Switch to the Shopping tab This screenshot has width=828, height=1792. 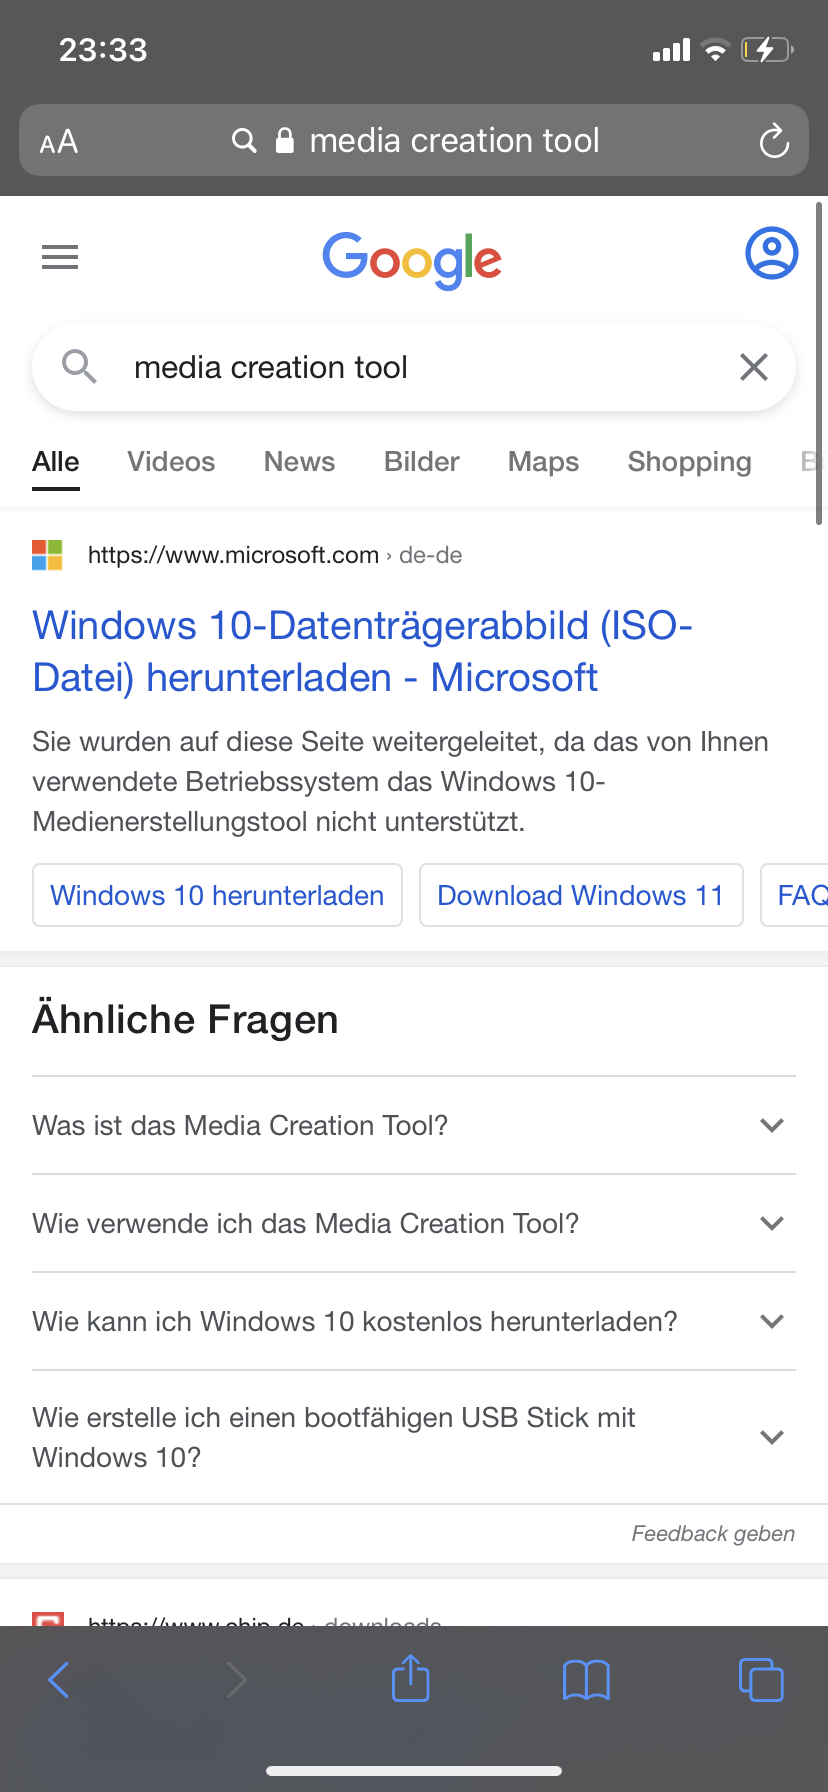coord(689,462)
